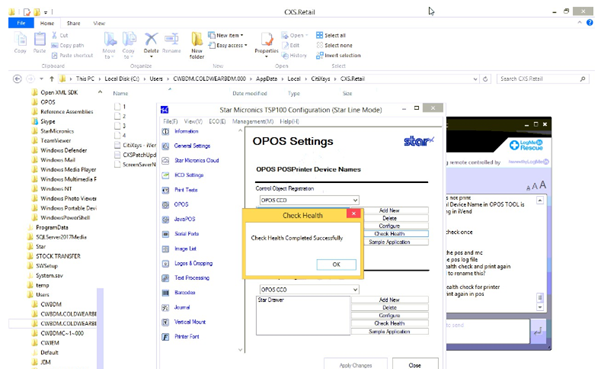Open Help(H) menu in Star configuration
Screen dimensions: 601x369
click(289, 121)
